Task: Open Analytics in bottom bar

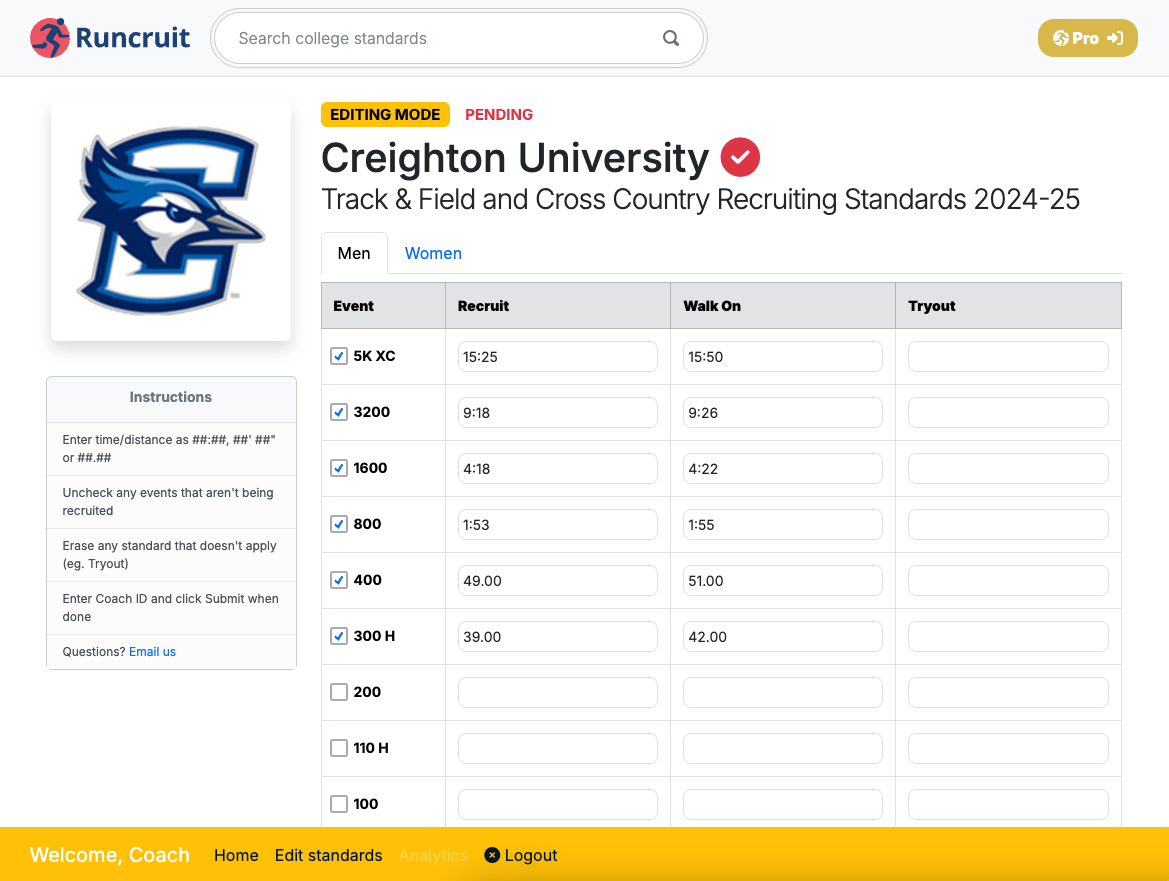Action: (x=434, y=855)
